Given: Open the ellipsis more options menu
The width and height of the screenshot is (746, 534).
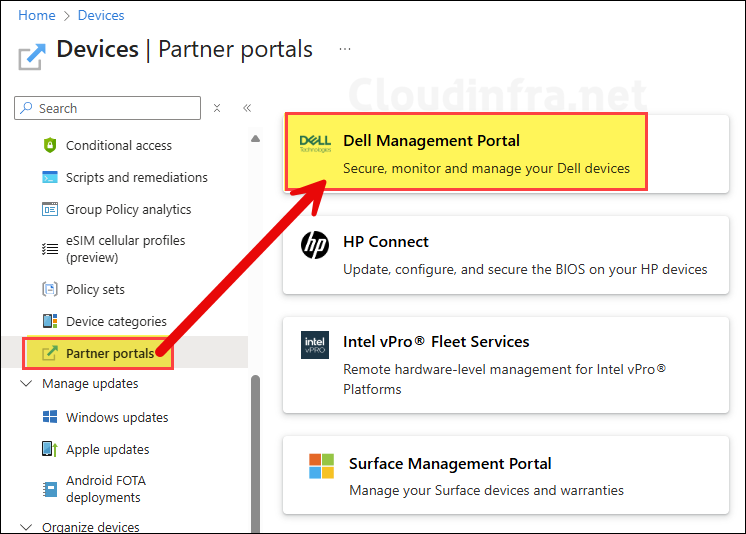Looking at the screenshot, I should 345,49.
